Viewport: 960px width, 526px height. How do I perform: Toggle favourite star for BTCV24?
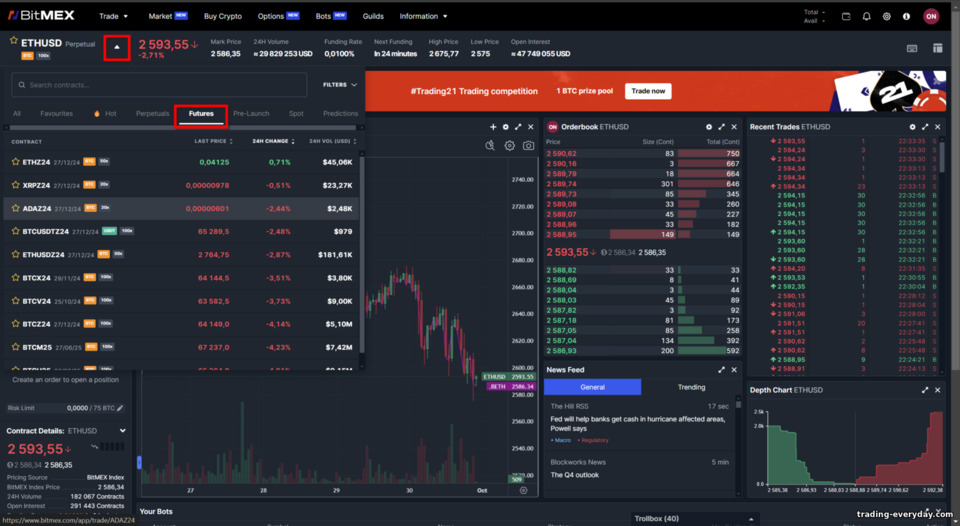(x=15, y=301)
